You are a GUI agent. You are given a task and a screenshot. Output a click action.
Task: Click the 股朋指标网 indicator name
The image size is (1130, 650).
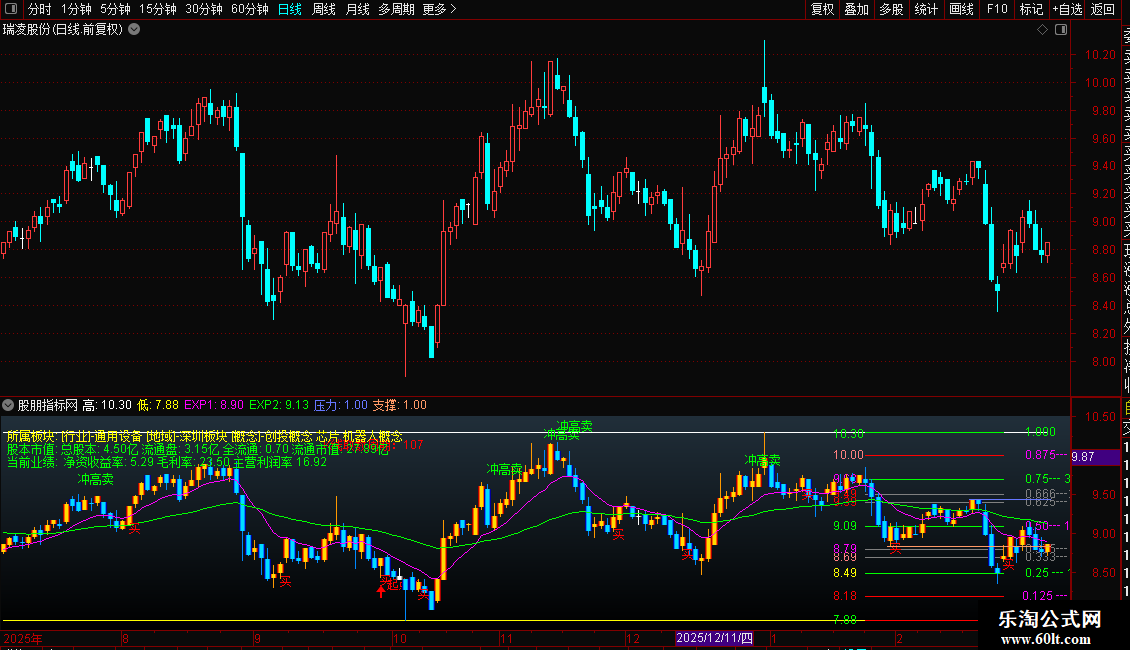pos(48,405)
